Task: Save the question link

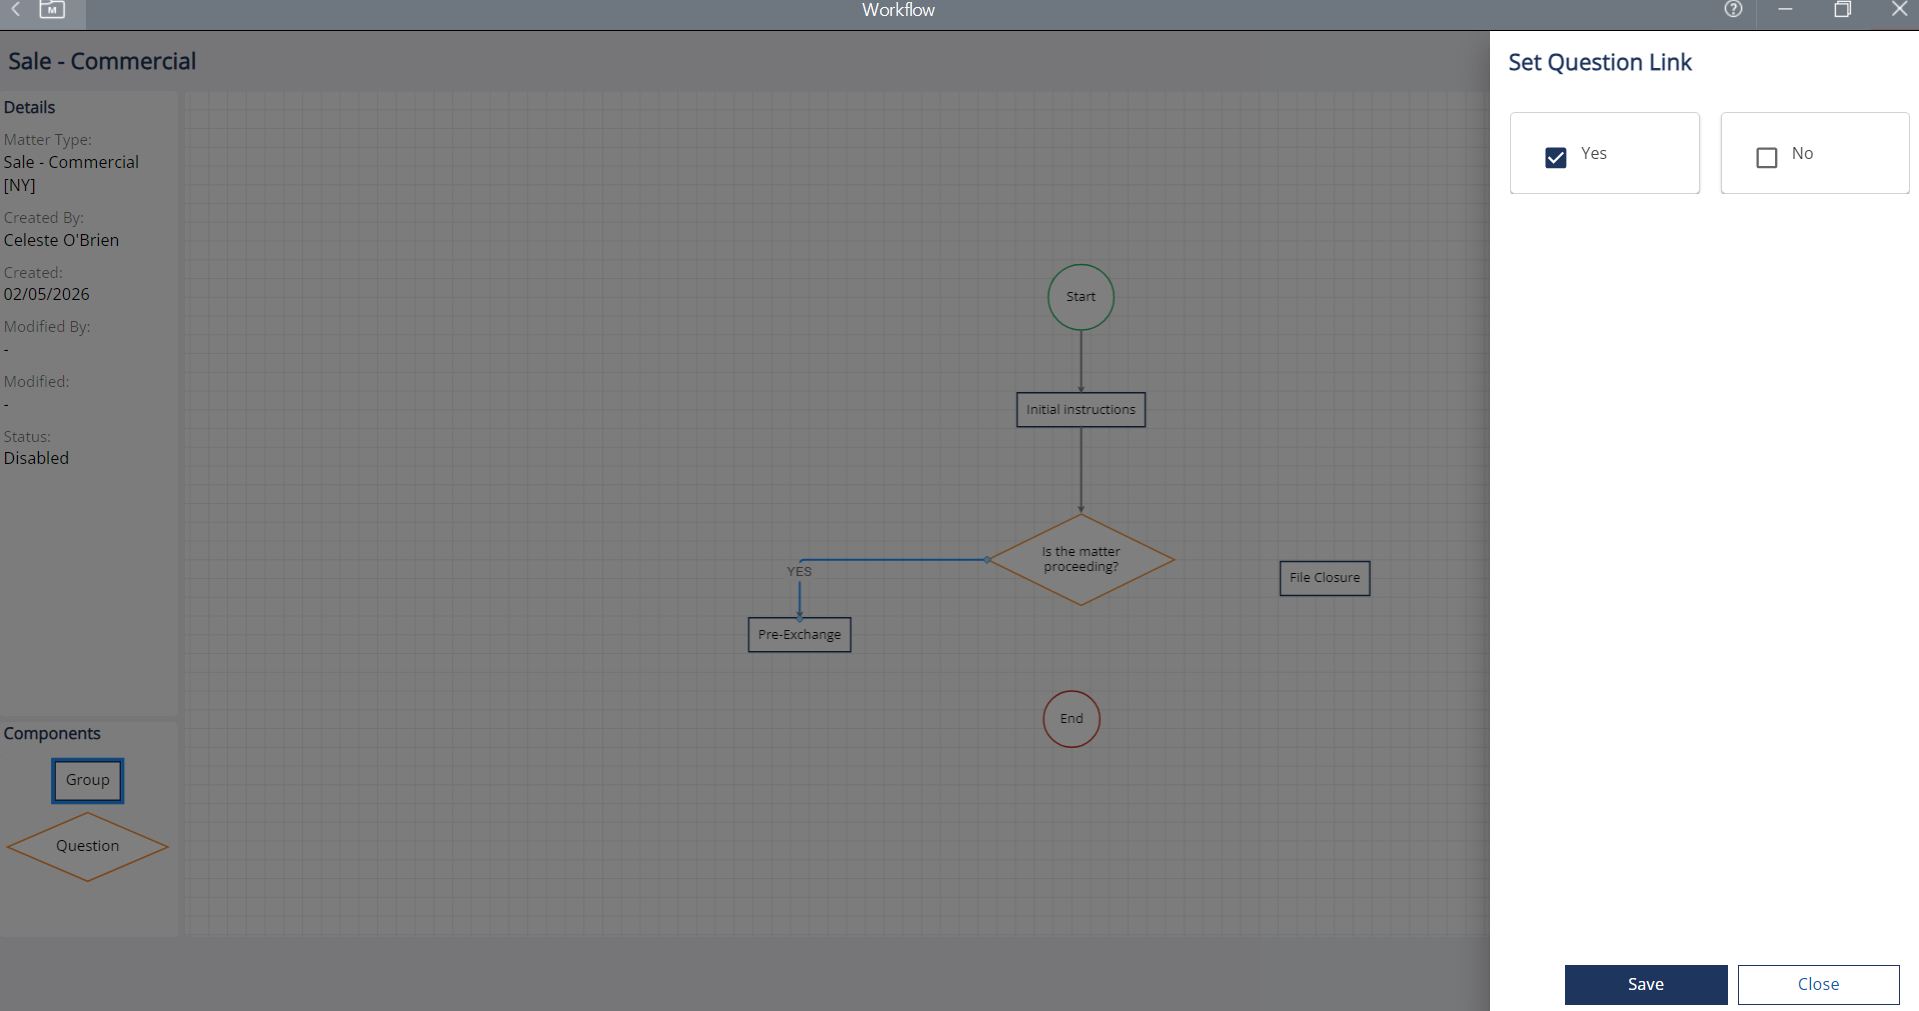Action: coord(1645,984)
